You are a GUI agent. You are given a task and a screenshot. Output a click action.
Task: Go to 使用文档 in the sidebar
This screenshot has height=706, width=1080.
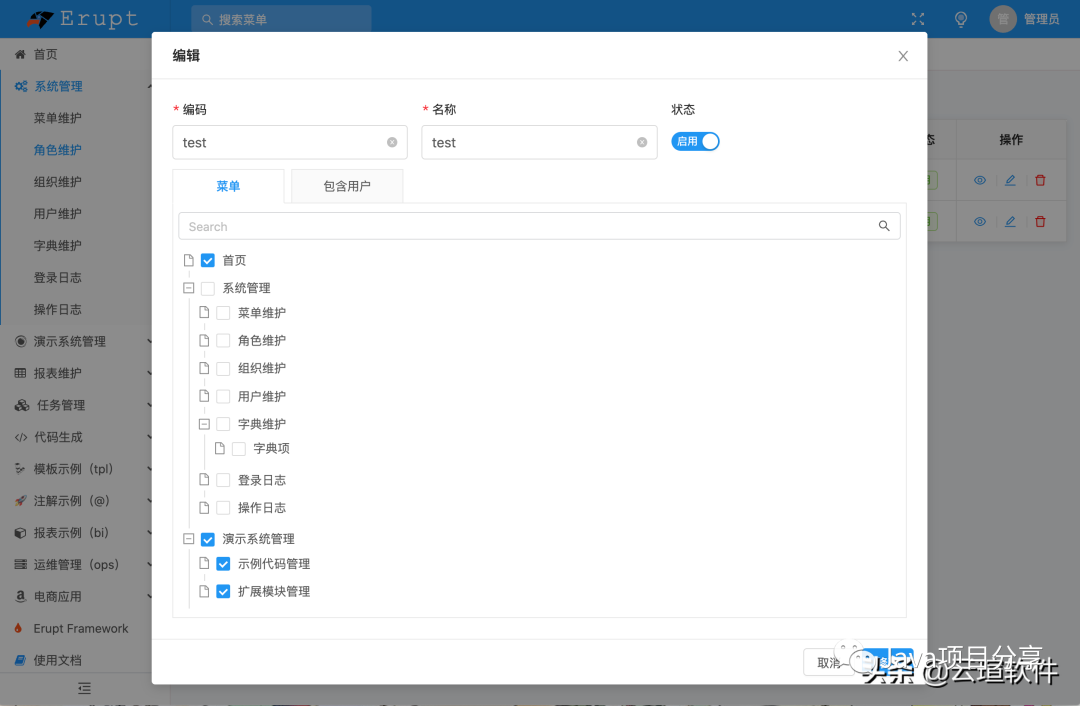[60, 660]
